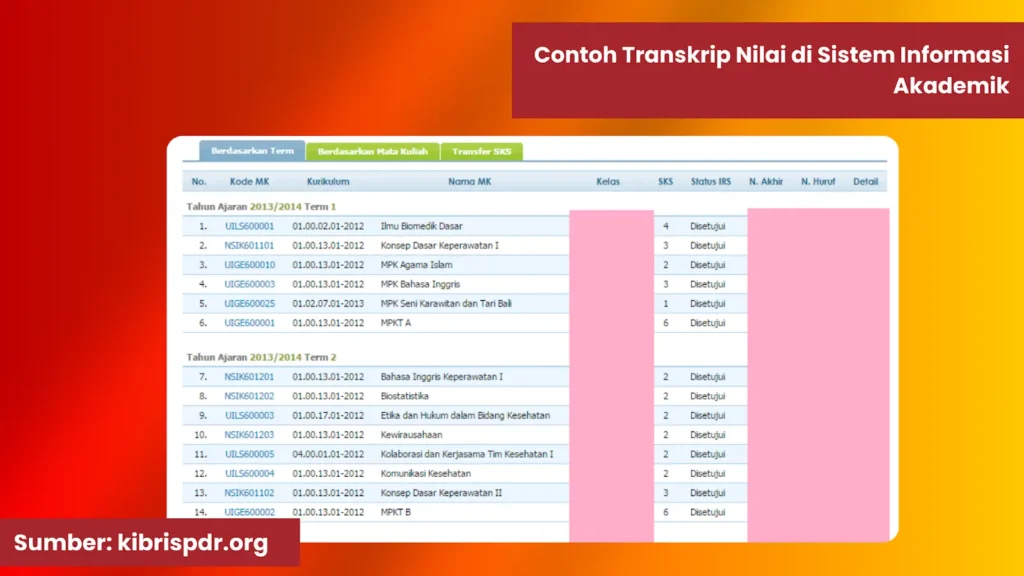Select MPK Seni Karawitan dan Tari Bali
The height and width of the screenshot is (576, 1024).
[446, 304]
